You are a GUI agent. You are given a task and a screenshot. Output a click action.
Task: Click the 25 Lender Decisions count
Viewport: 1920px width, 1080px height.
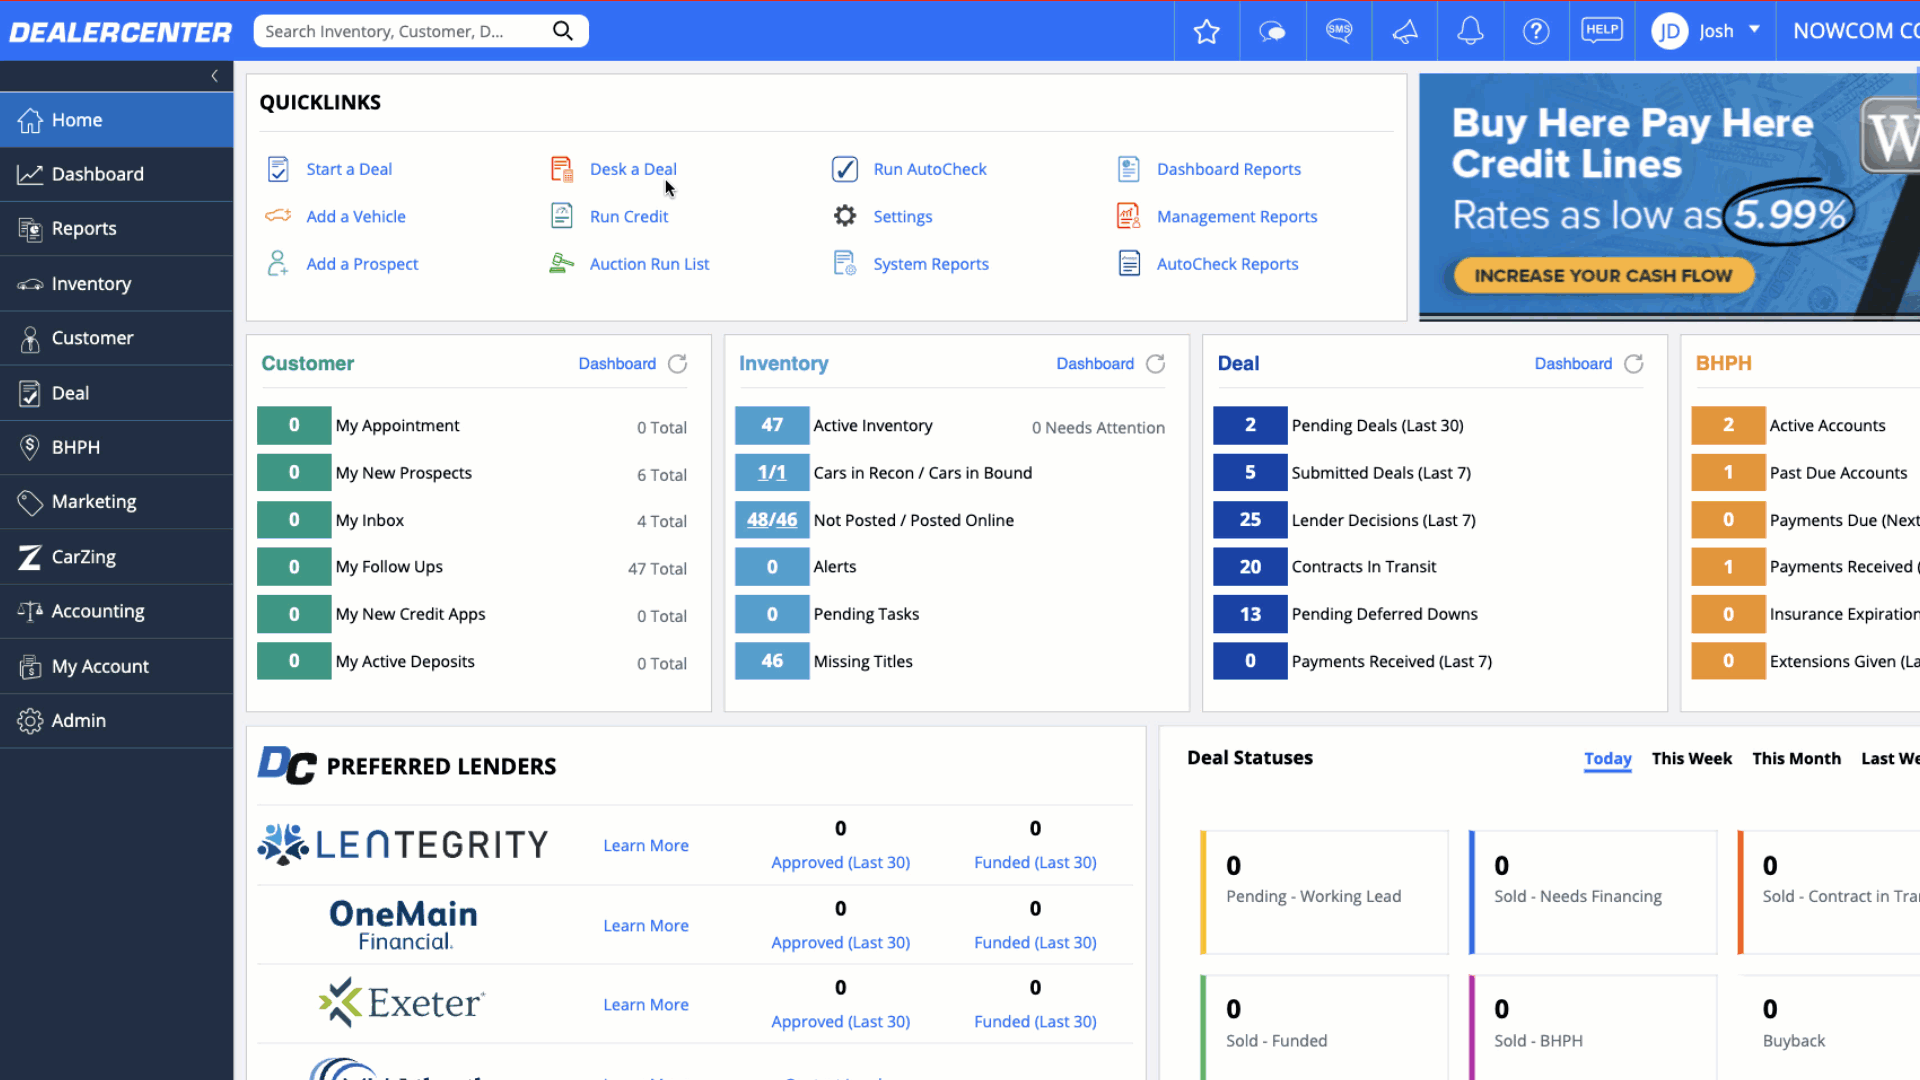(x=1250, y=520)
